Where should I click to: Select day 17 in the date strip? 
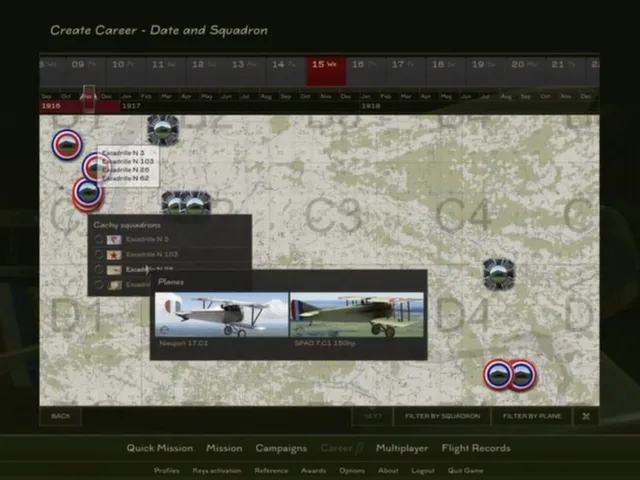pyautogui.click(x=406, y=71)
